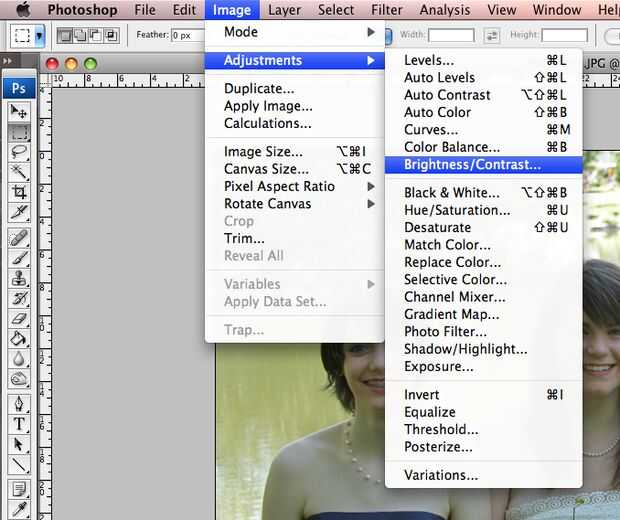Click the Height input field
This screenshot has height=520, width=620.
pos(564,36)
